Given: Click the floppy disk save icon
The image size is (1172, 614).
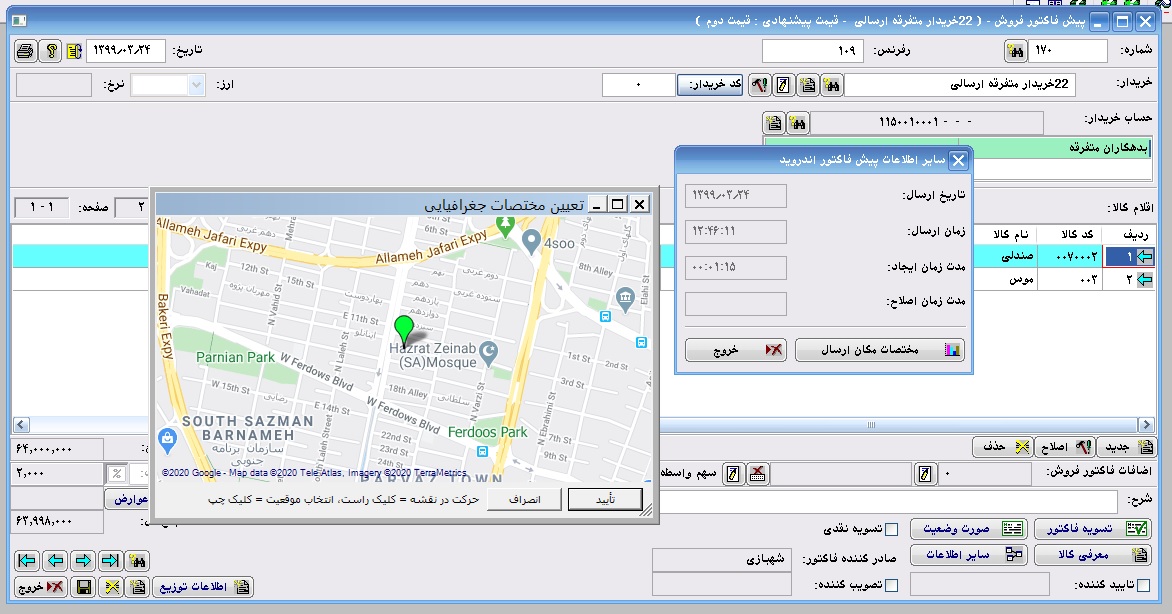Looking at the screenshot, I should [84, 587].
